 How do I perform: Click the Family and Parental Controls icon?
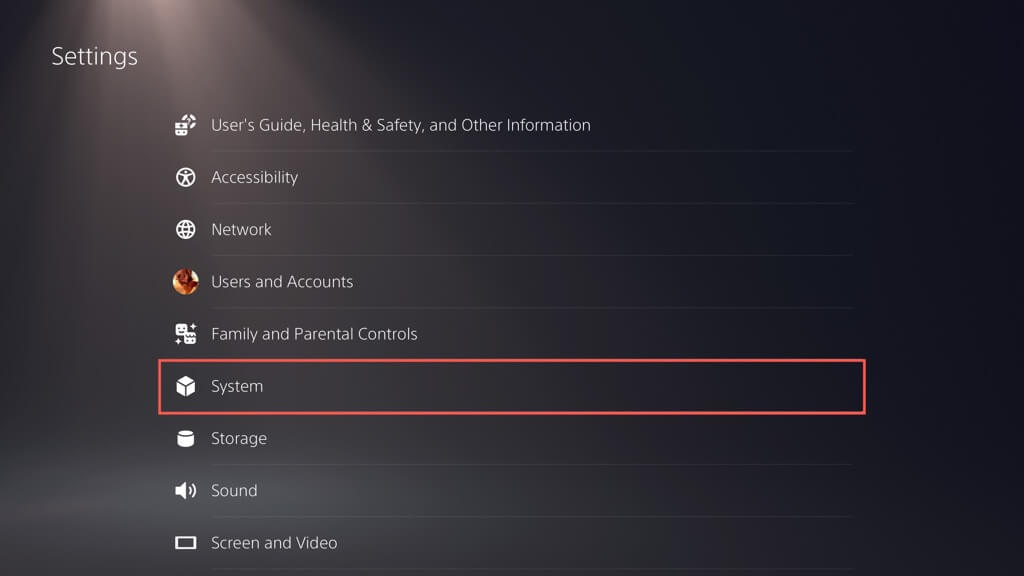click(x=186, y=334)
